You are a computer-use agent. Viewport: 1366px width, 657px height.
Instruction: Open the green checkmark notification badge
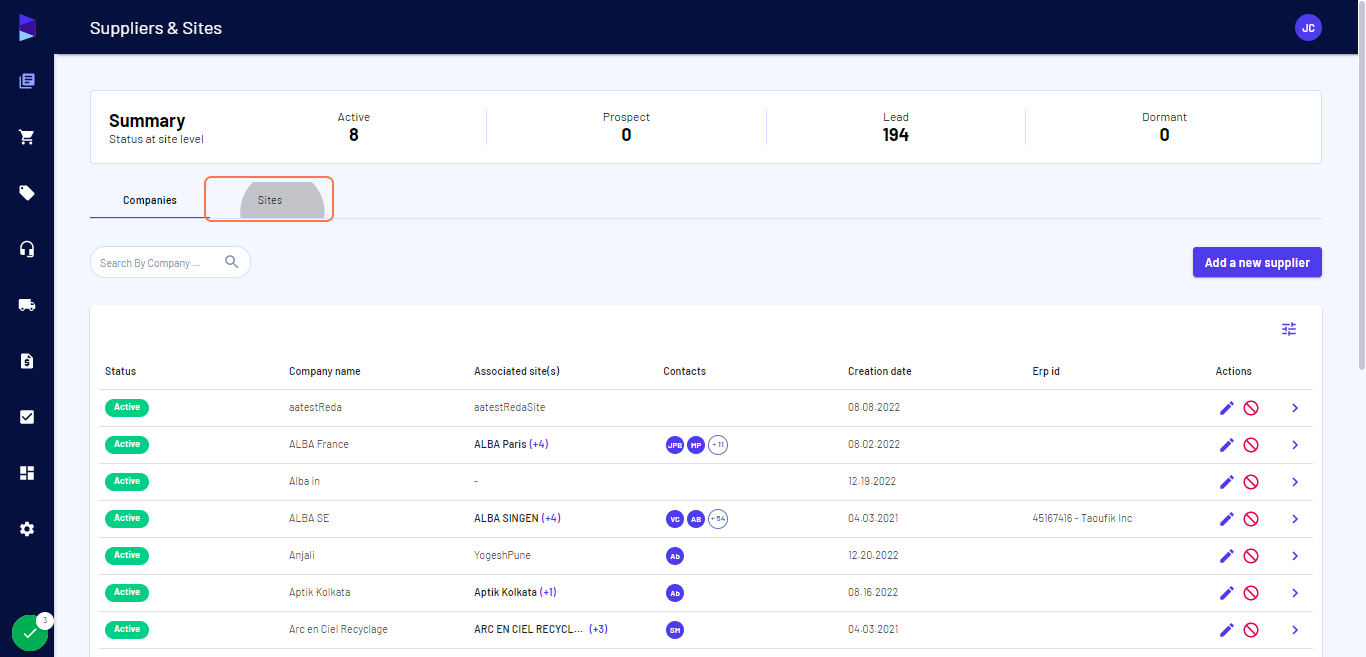pos(30,633)
